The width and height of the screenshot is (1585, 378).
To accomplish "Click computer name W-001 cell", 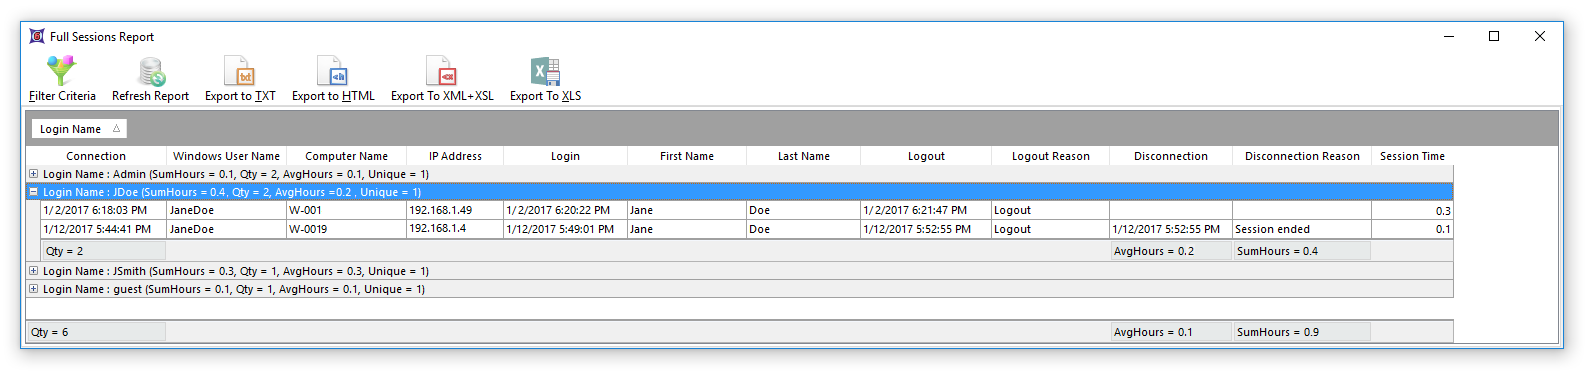I will pos(346,211).
